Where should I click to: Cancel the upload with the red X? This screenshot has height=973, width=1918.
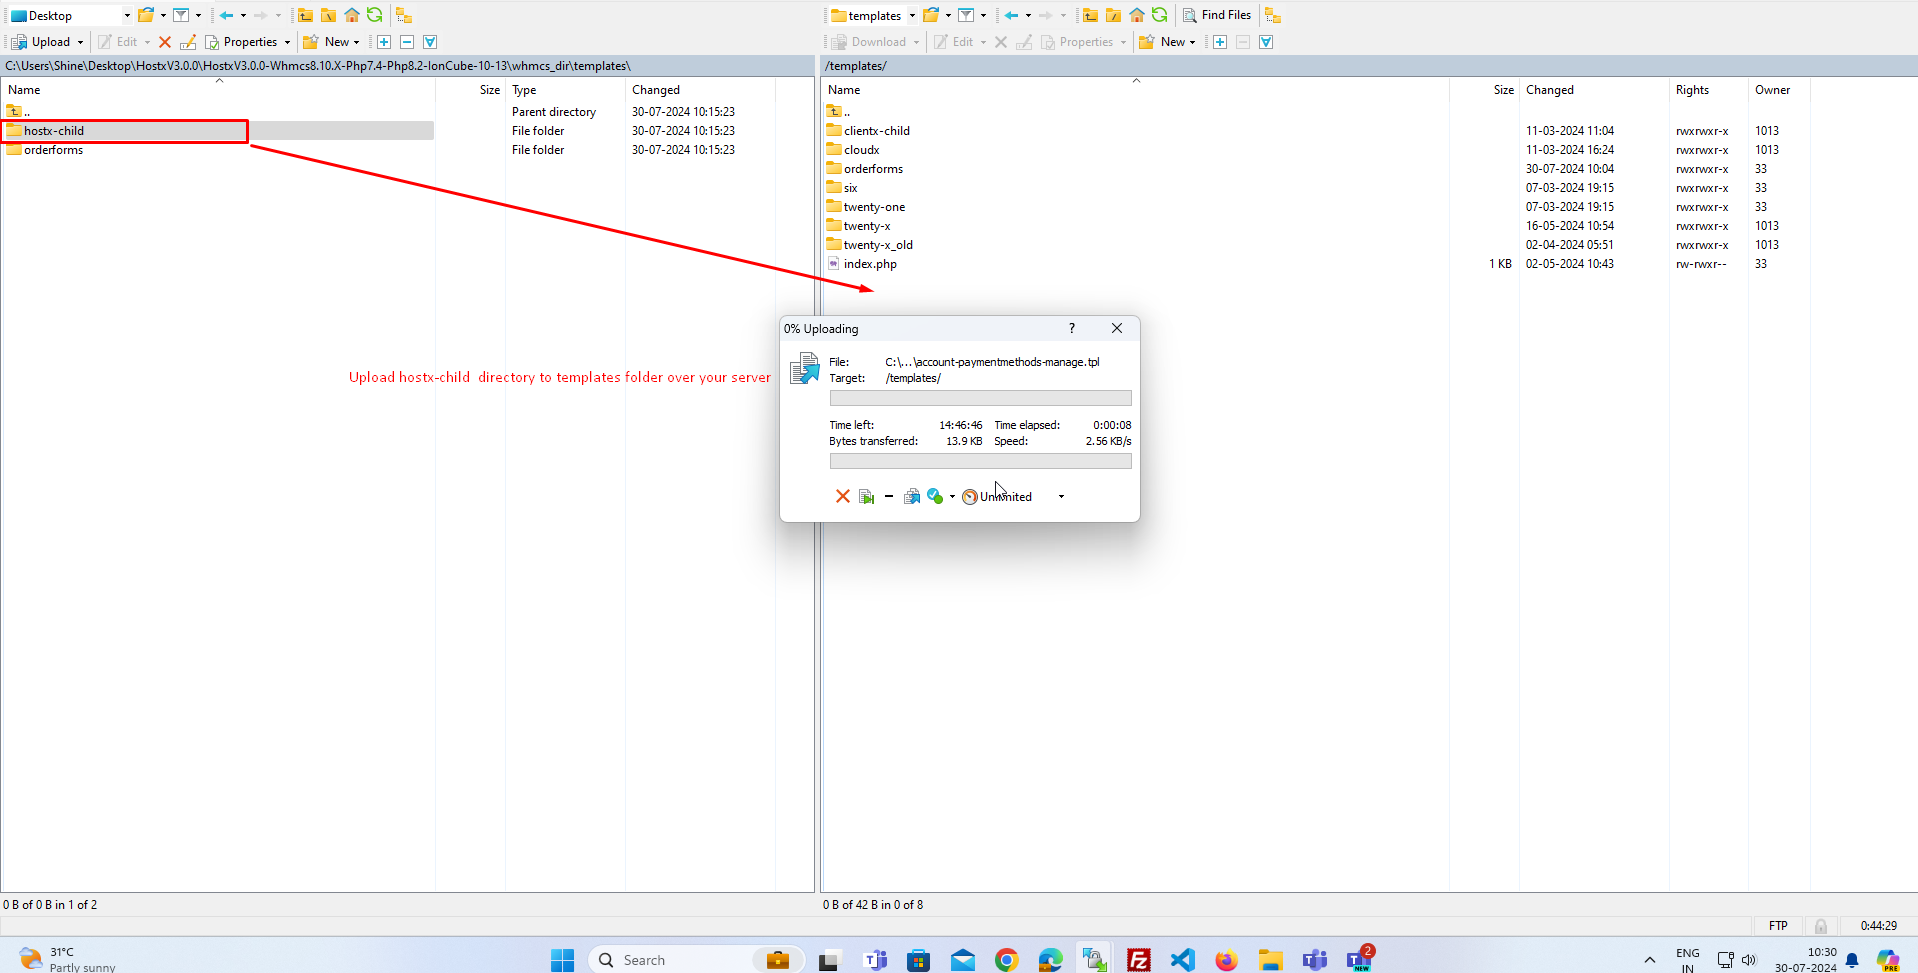[842, 497]
